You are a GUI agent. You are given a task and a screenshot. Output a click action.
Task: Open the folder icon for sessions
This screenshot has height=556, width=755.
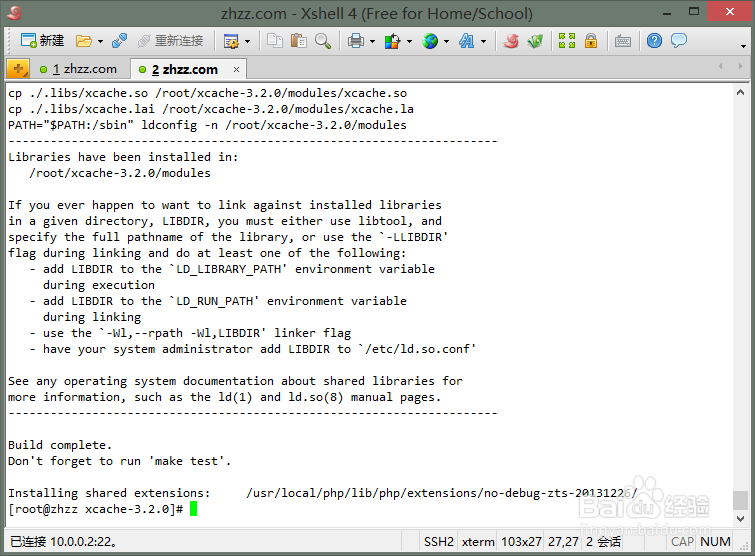pos(84,41)
